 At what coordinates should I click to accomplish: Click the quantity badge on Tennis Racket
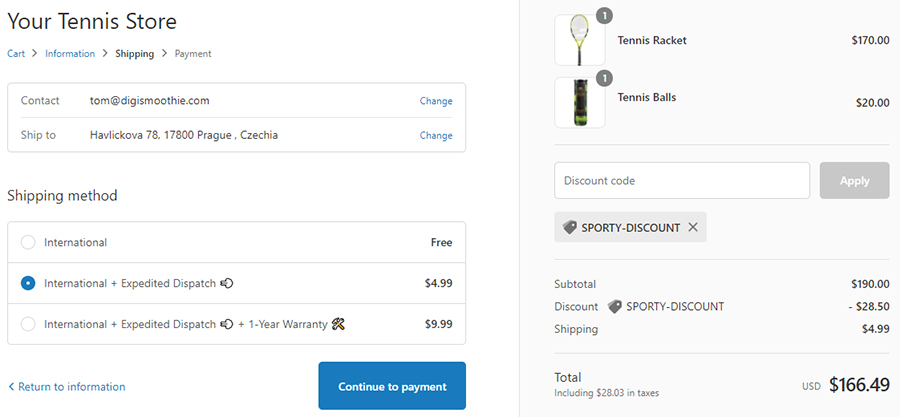(x=604, y=15)
